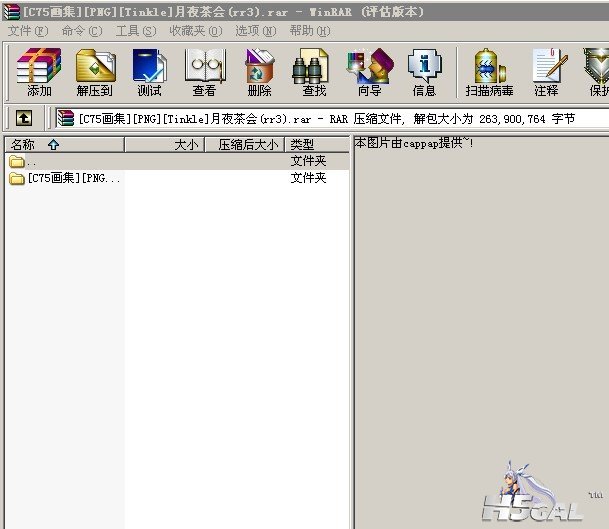Select the [C75画集][PNG... folder row name

74,178
